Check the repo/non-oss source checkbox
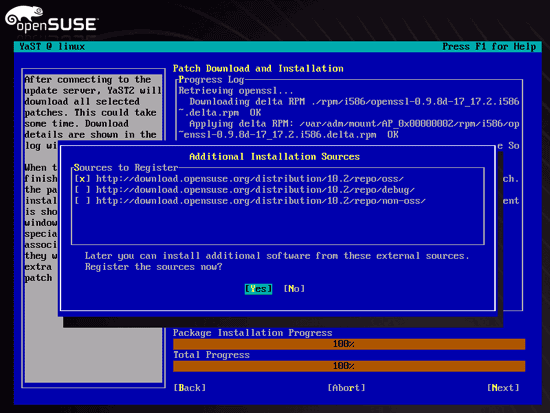550x413 pixels. [x=82, y=201]
